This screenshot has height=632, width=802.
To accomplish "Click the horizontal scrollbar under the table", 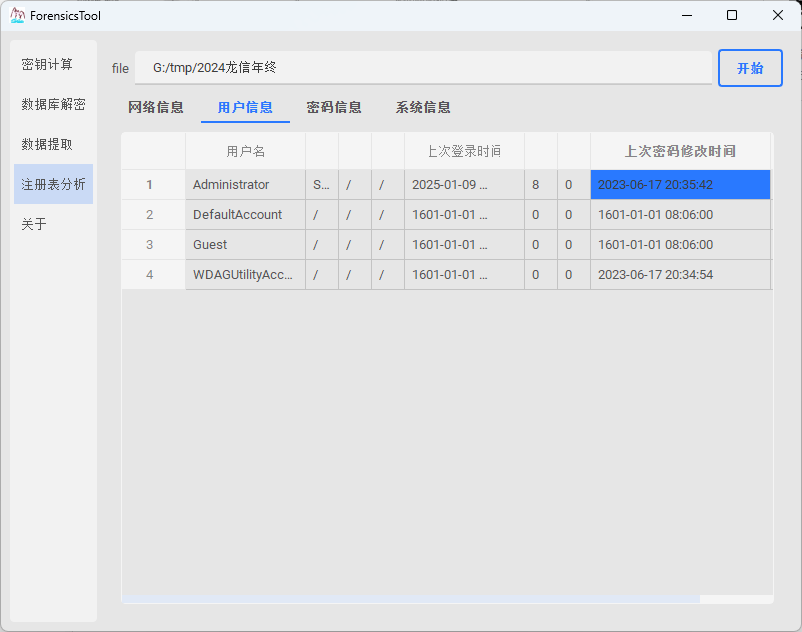I will point(410,599).
